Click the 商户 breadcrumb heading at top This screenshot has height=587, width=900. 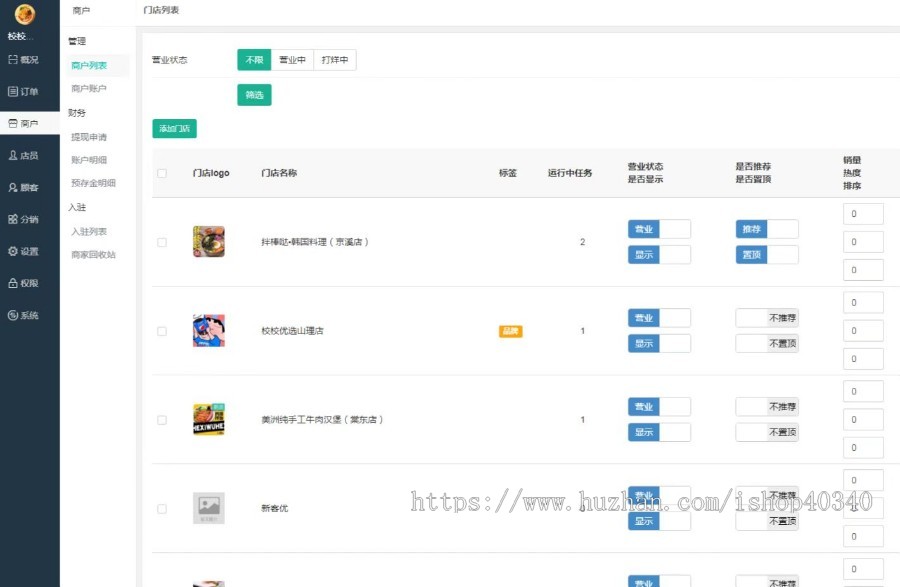(x=82, y=10)
